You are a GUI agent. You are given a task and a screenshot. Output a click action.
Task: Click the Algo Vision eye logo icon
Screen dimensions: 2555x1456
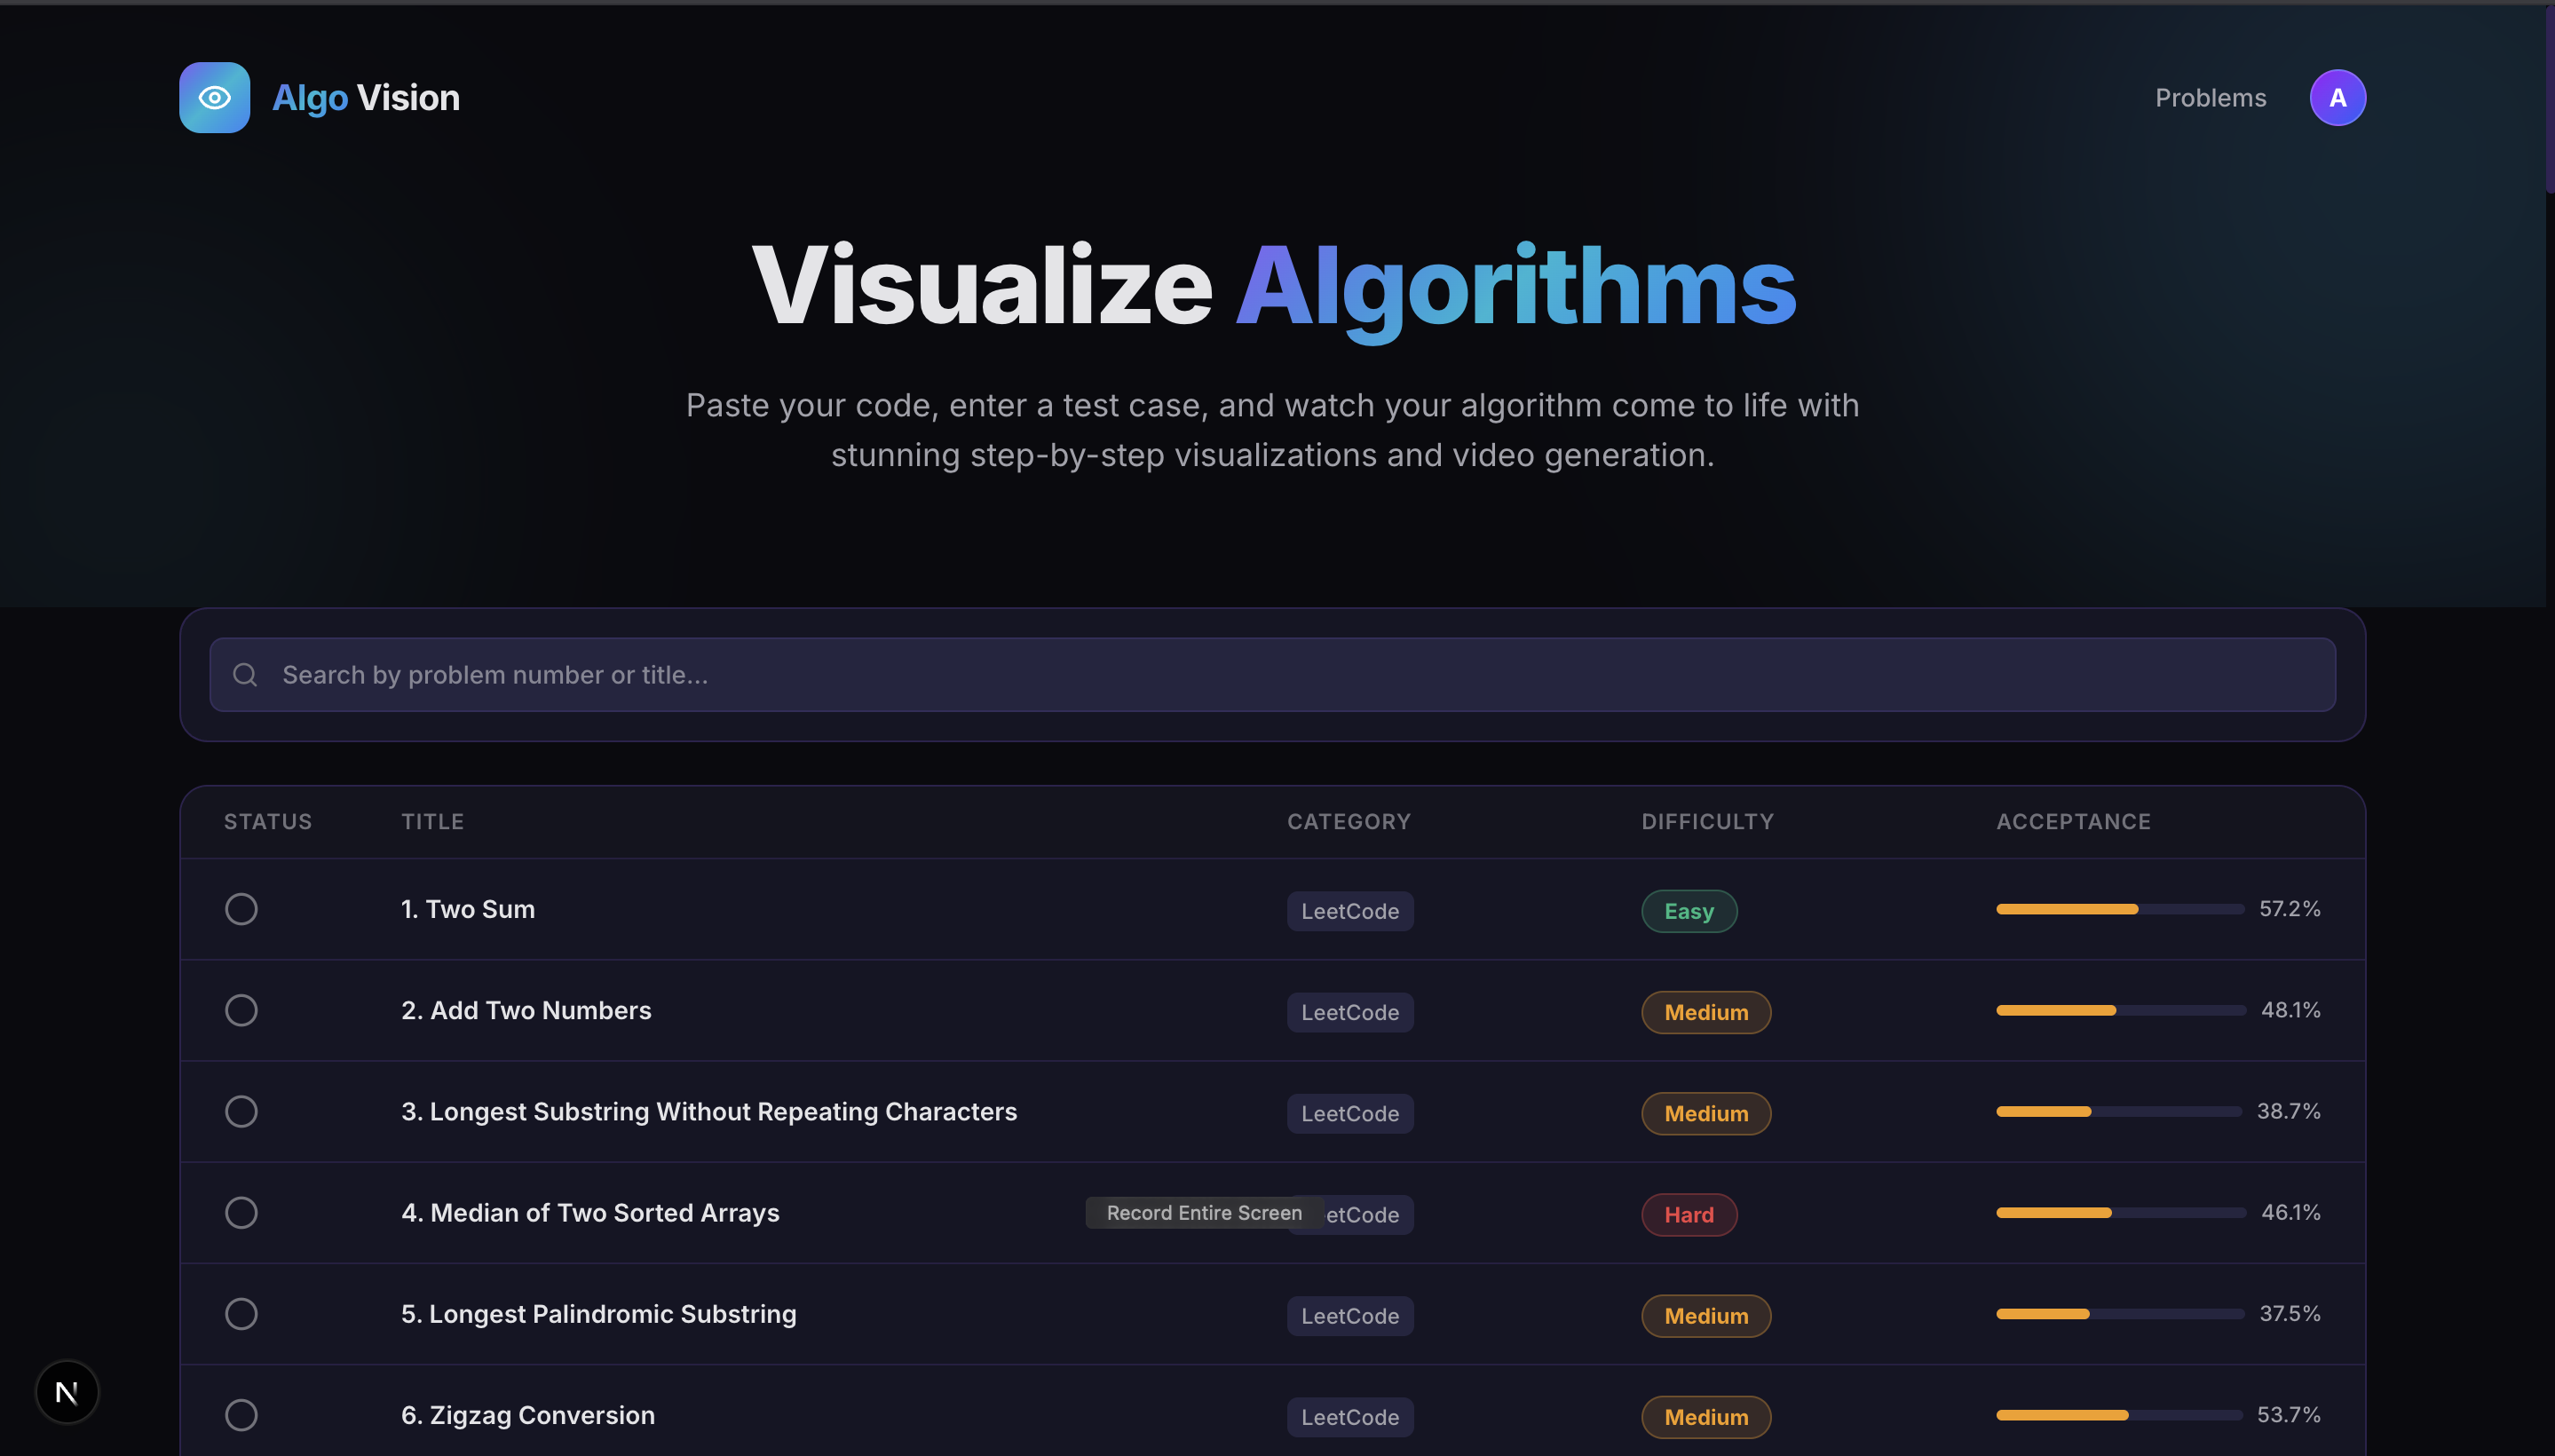click(x=214, y=97)
